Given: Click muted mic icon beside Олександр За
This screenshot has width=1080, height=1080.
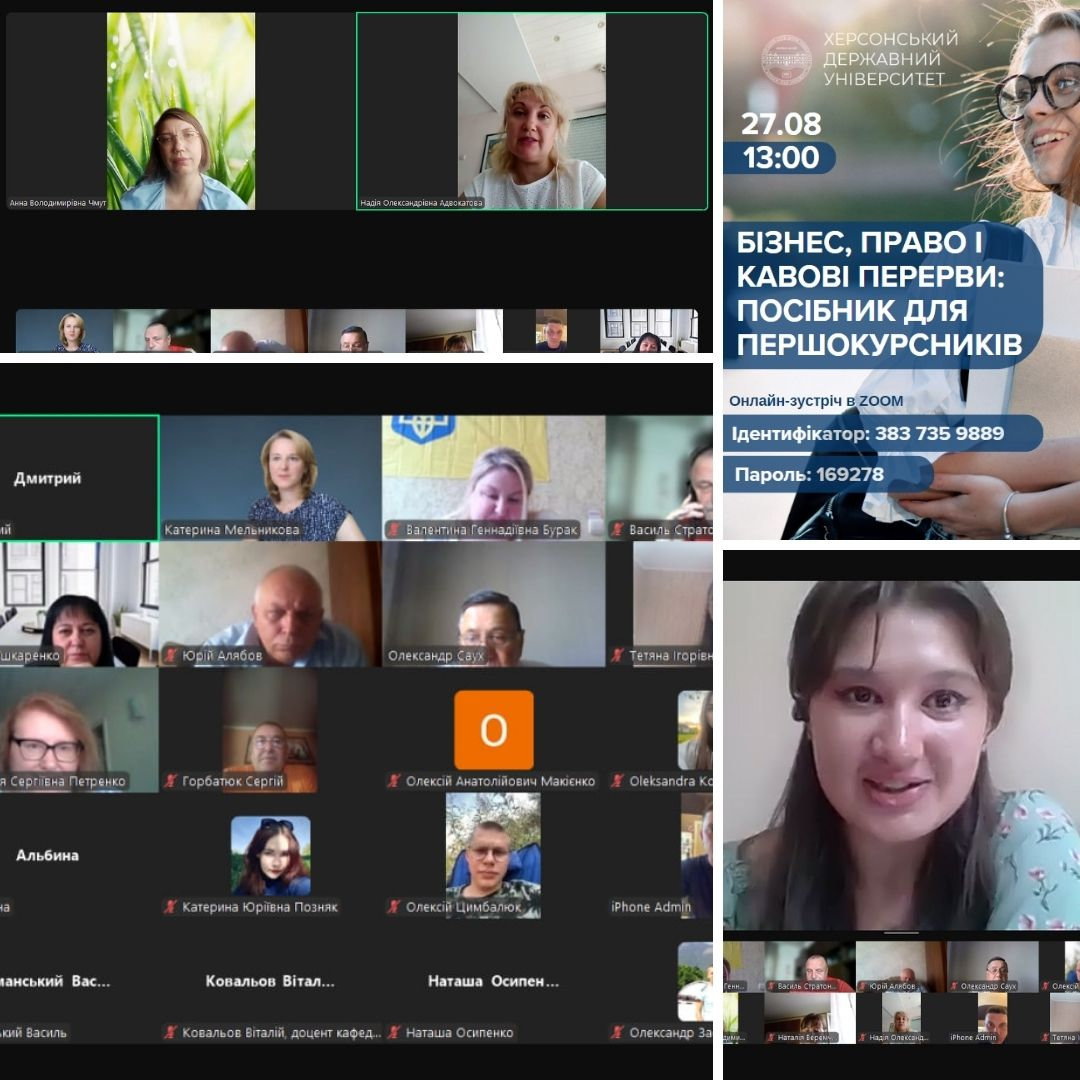Looking at the screenshot, I should pyautogui.click(x=618, y=1032).
